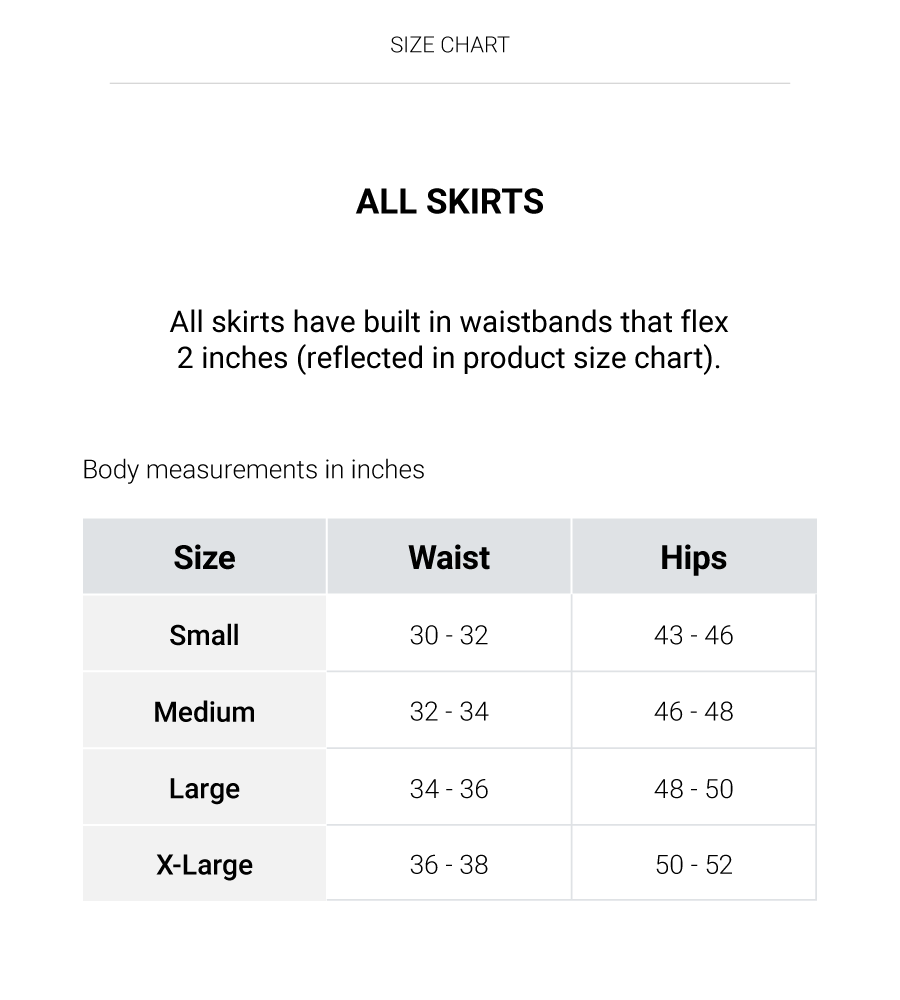The image size is (900, 1000).
Task: Click the divider line under SIZE CHART
Action: tap(450, 83)
